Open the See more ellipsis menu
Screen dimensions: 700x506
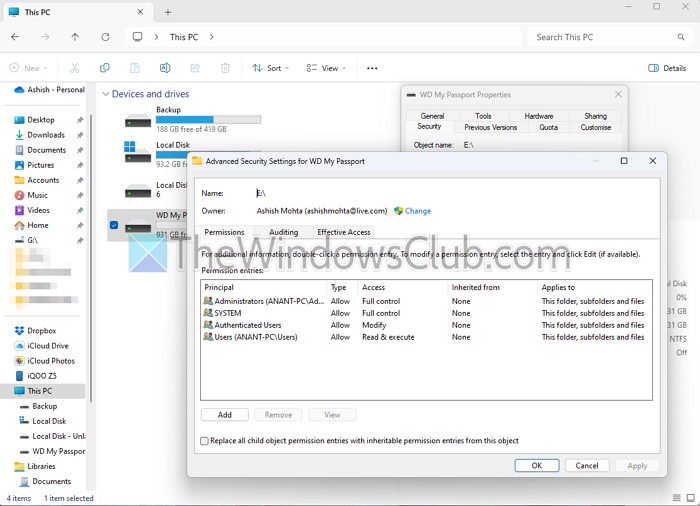pos(372,68)
